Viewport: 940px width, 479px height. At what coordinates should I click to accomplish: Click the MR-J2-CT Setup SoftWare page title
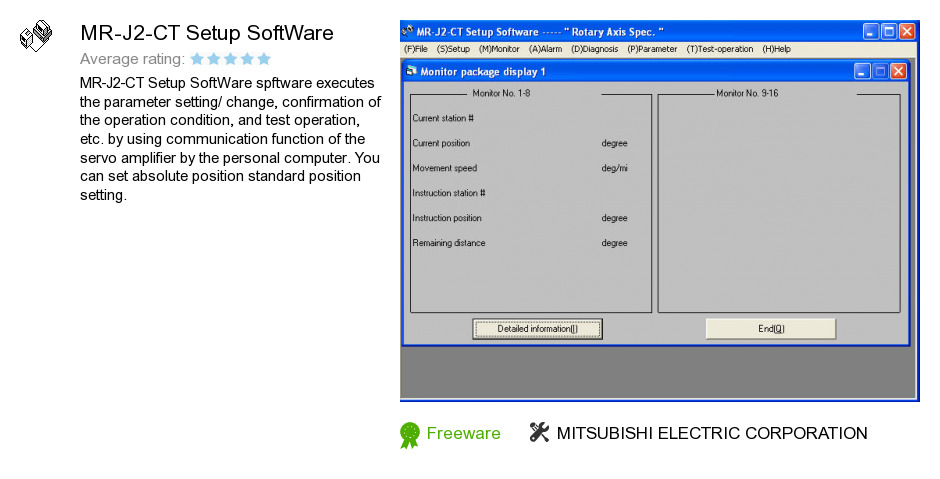click(207, 33)
